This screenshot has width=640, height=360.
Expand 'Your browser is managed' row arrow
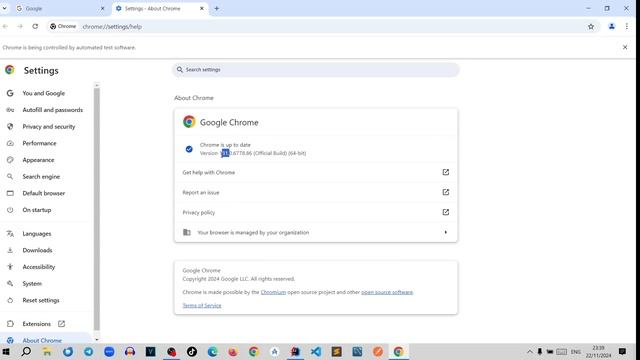click(x=446, y=232)
